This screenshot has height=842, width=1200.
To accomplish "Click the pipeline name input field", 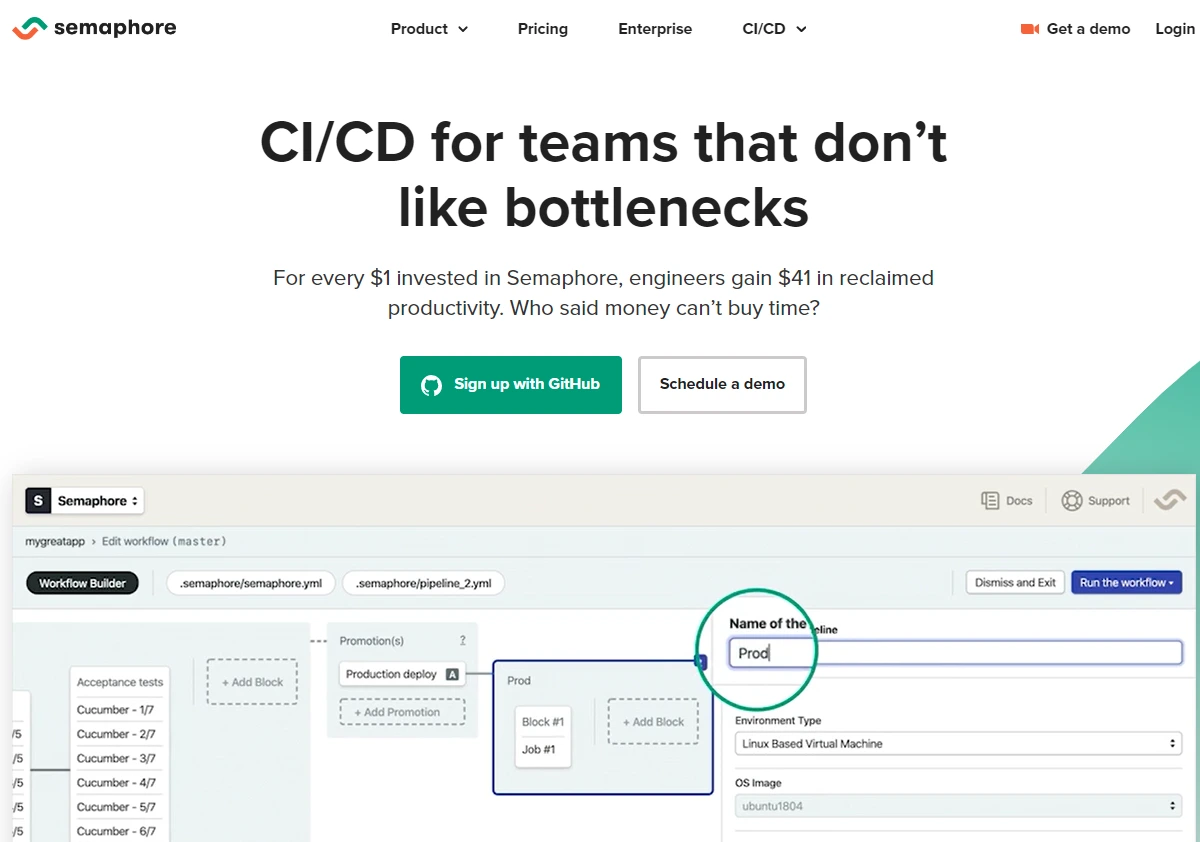I will pyautogui.click(x=955, y=653).
